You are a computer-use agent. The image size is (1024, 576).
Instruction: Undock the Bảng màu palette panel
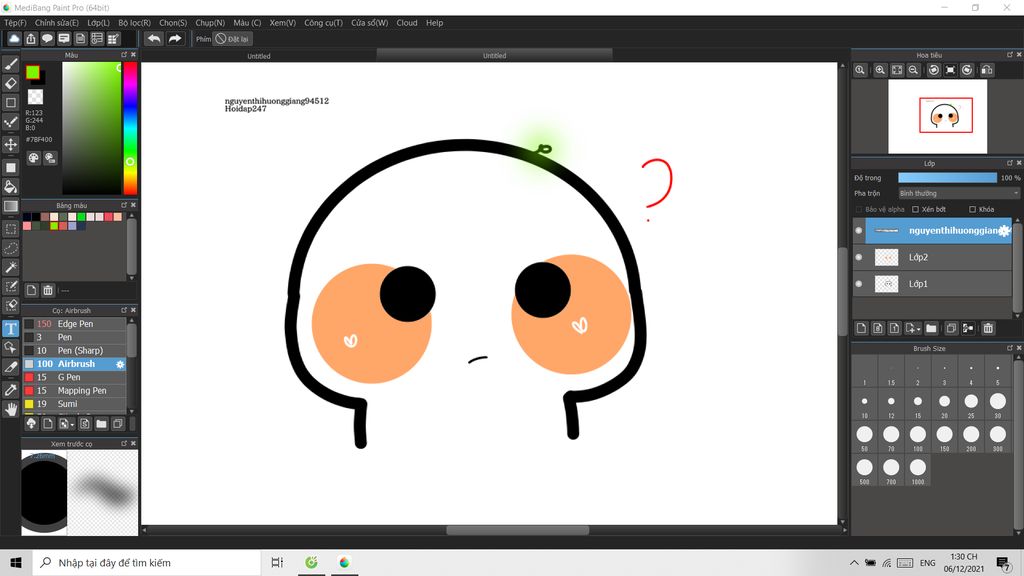123,205
